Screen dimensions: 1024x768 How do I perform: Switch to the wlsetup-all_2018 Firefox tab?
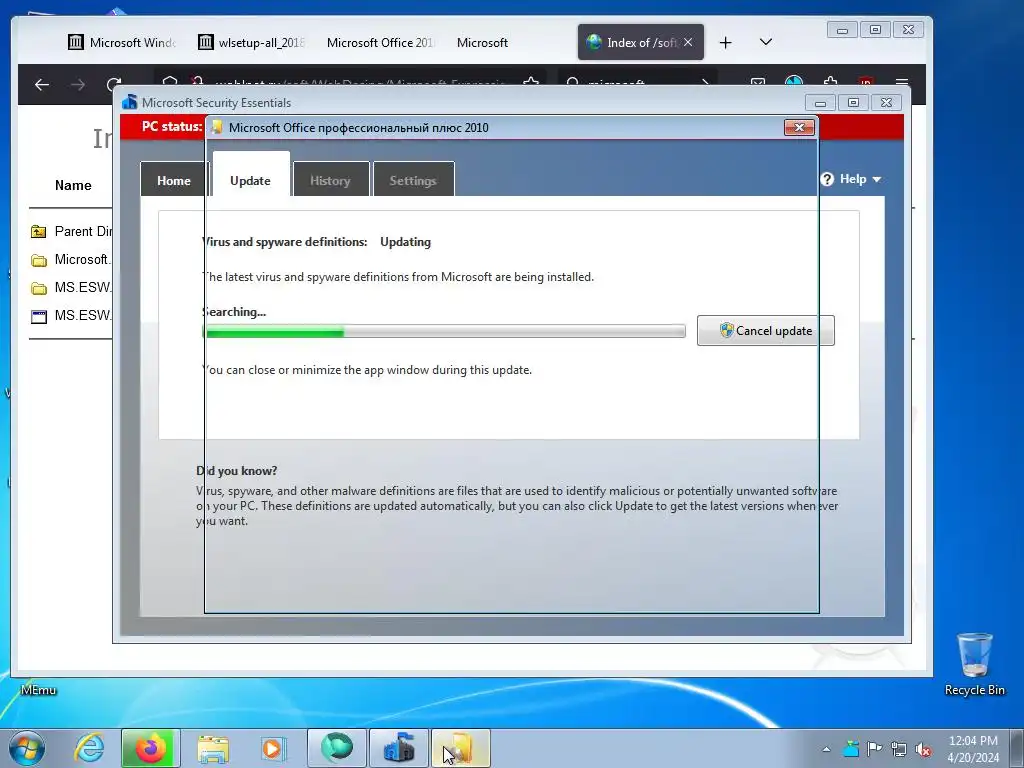pyautogui.click(x=252, y=42)
